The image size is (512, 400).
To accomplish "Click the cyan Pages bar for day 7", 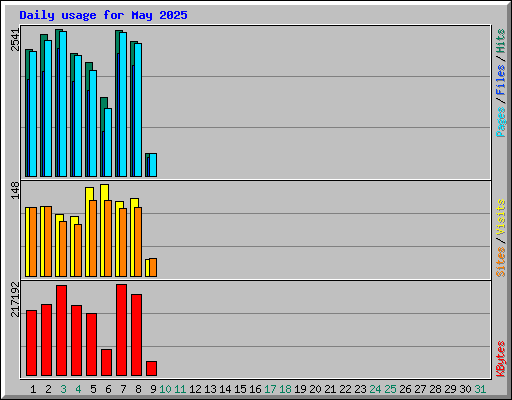I will point(123,104).
